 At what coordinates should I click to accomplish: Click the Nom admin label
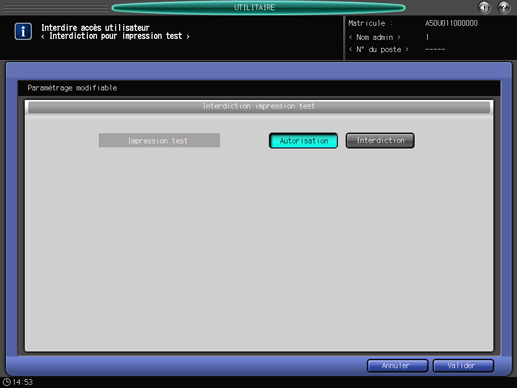[375, 37]
